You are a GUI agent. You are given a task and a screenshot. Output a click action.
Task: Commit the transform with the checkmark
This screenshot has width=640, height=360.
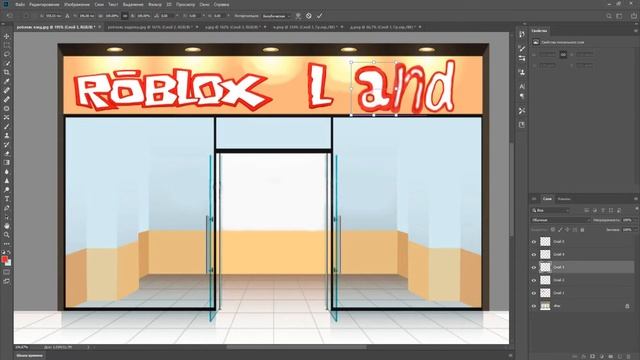(x=320, y=16)
